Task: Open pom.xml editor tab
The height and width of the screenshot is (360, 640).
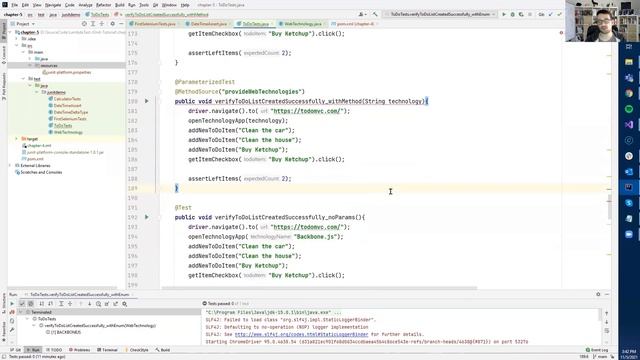Action: point(354,24)
